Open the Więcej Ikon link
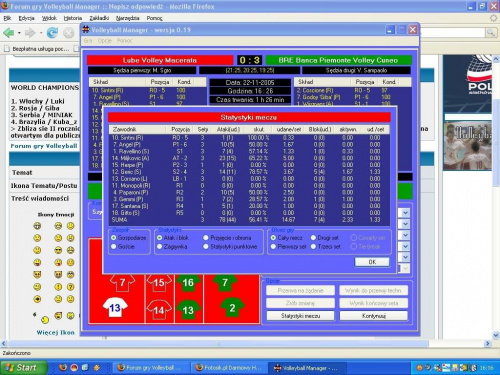The image size is (500, 375). coord(55,332)
